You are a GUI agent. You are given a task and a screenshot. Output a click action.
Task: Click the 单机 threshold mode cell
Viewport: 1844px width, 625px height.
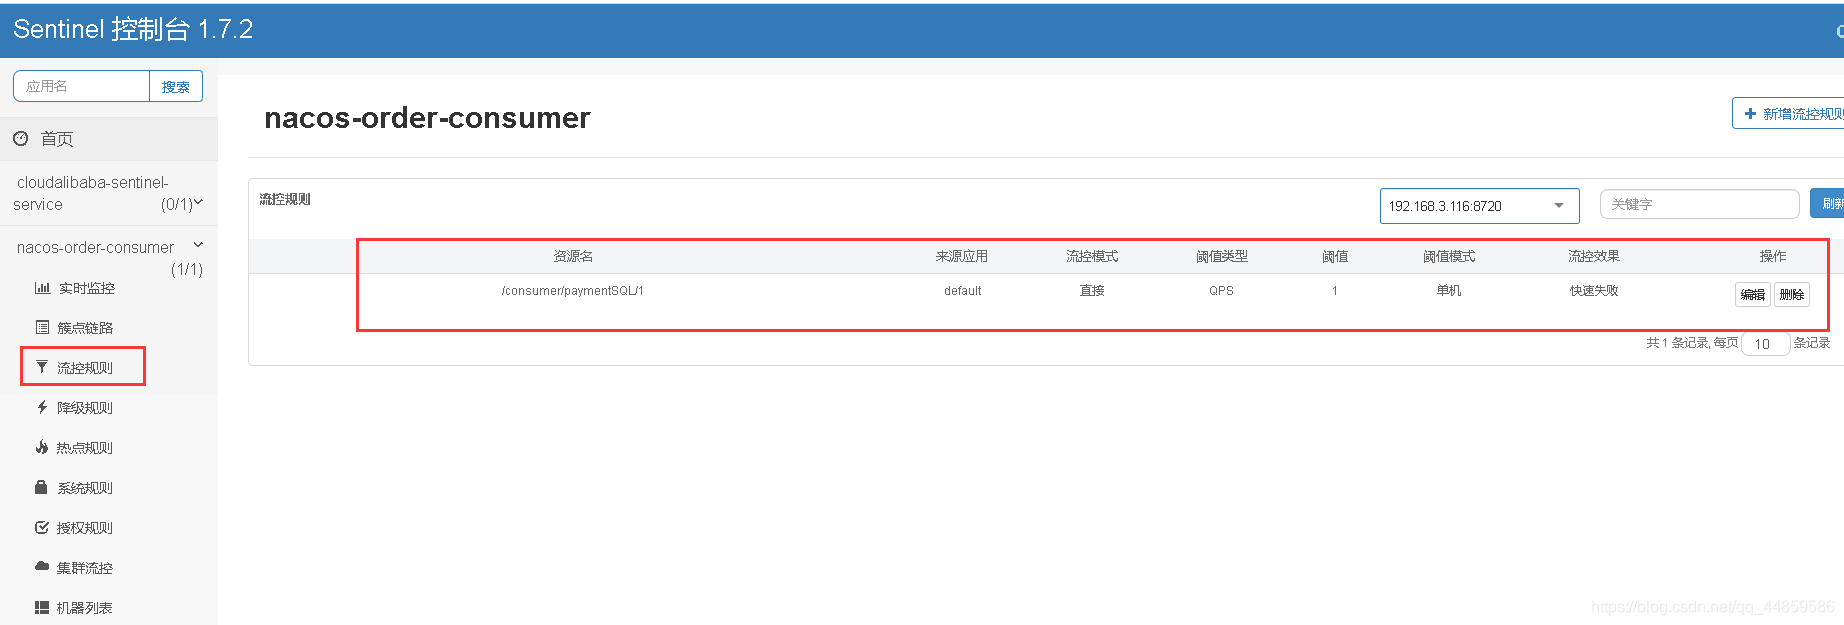pyautogui.click(x=1449, y=291)
